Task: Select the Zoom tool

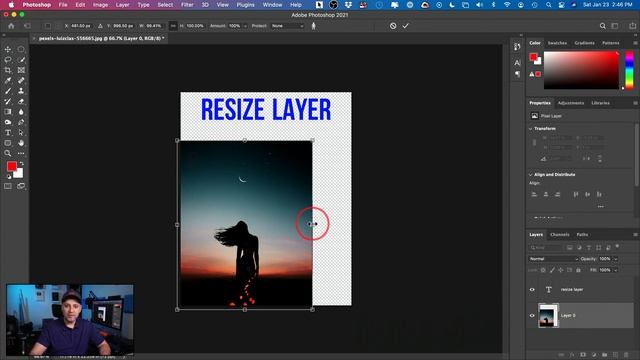Action: [x=8, y=153]
